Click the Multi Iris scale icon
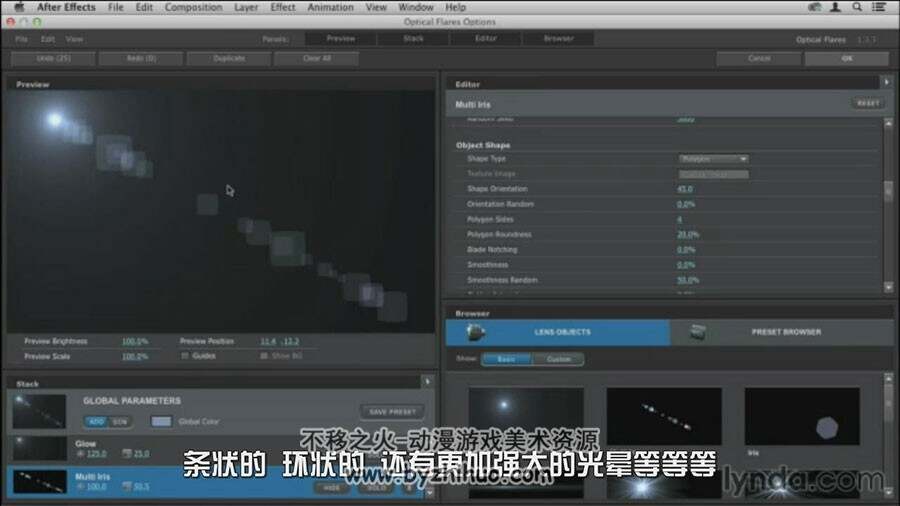The height and width of the screenshot is (506, 900). tap(127, 486)
